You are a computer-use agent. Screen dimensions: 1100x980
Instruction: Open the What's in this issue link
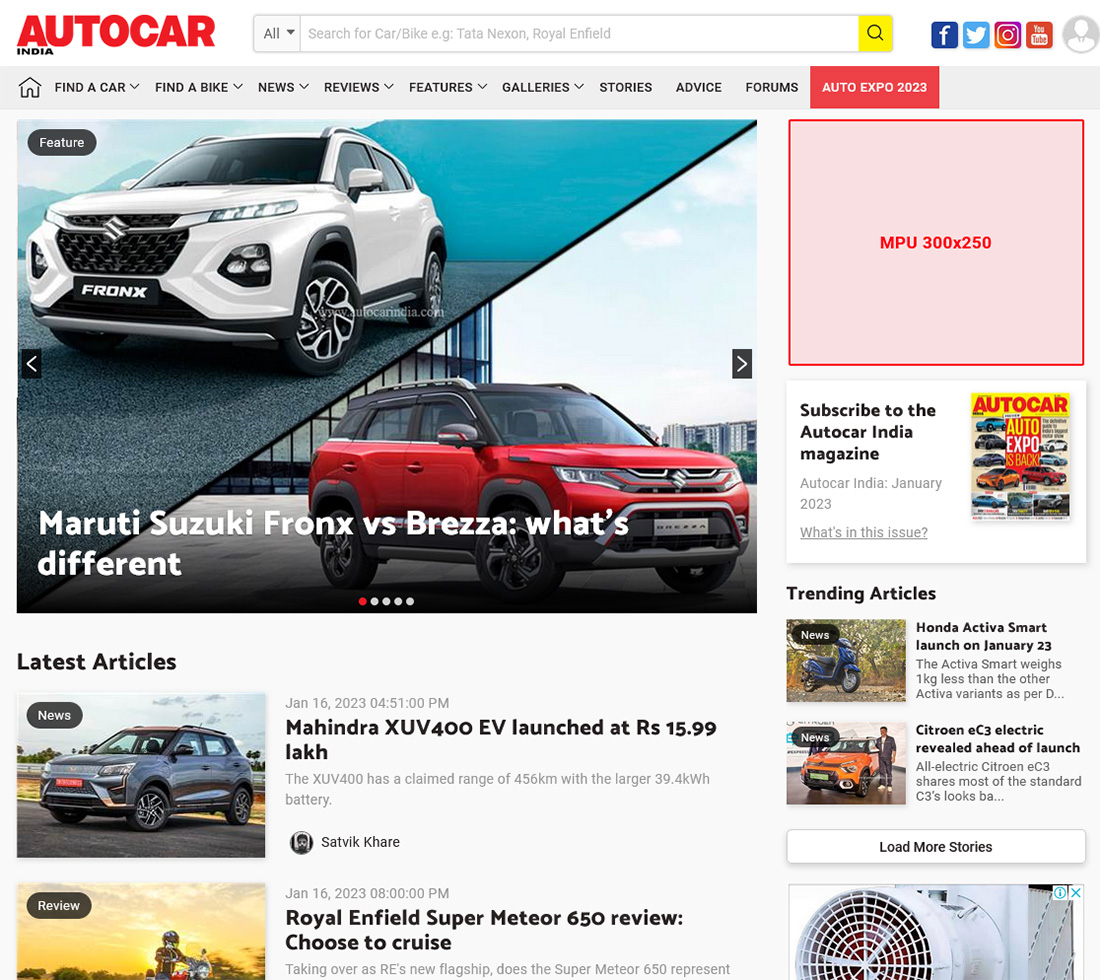tap(864, 532)
